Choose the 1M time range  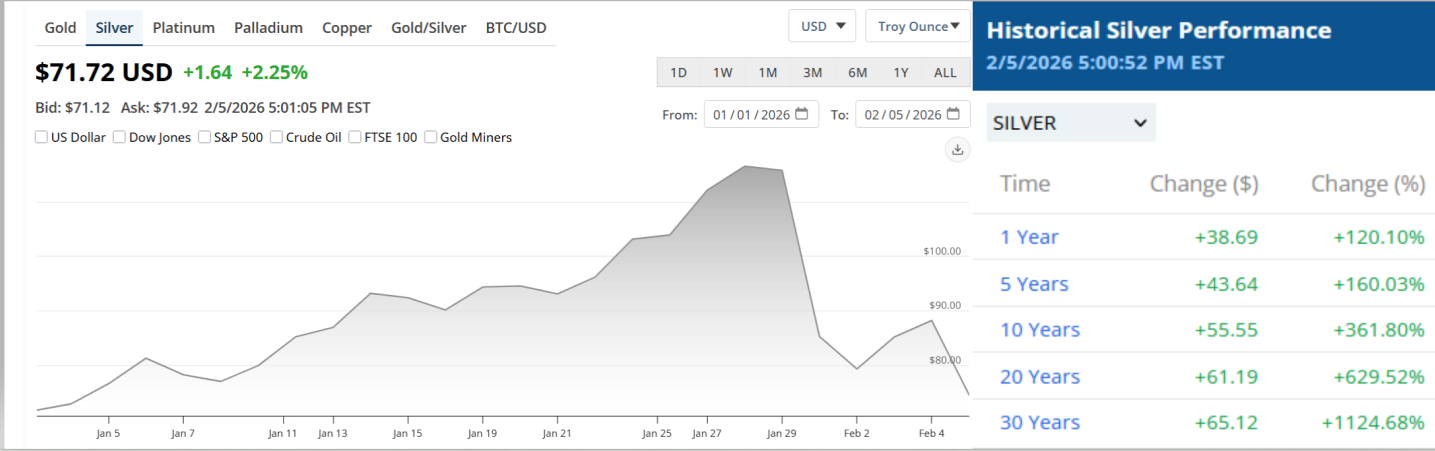point(767,73)
